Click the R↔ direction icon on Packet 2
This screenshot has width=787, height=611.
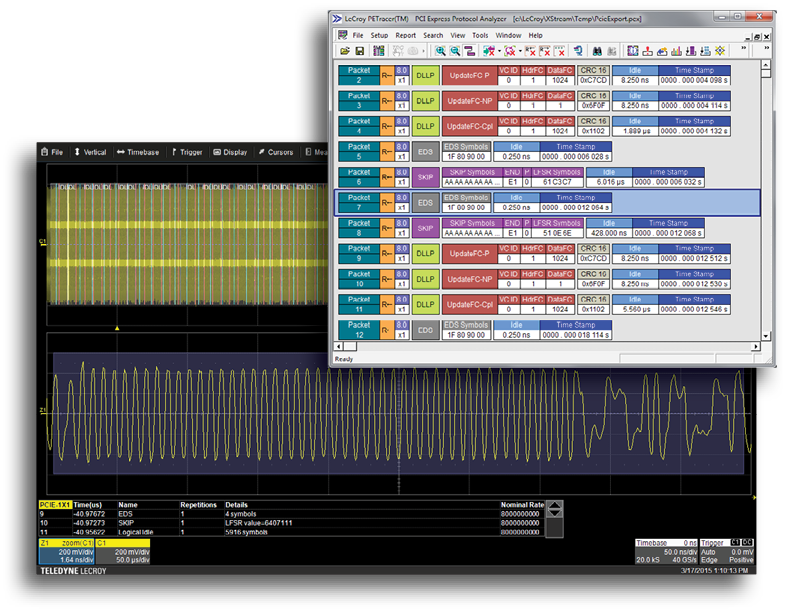[x=387, y=75]
